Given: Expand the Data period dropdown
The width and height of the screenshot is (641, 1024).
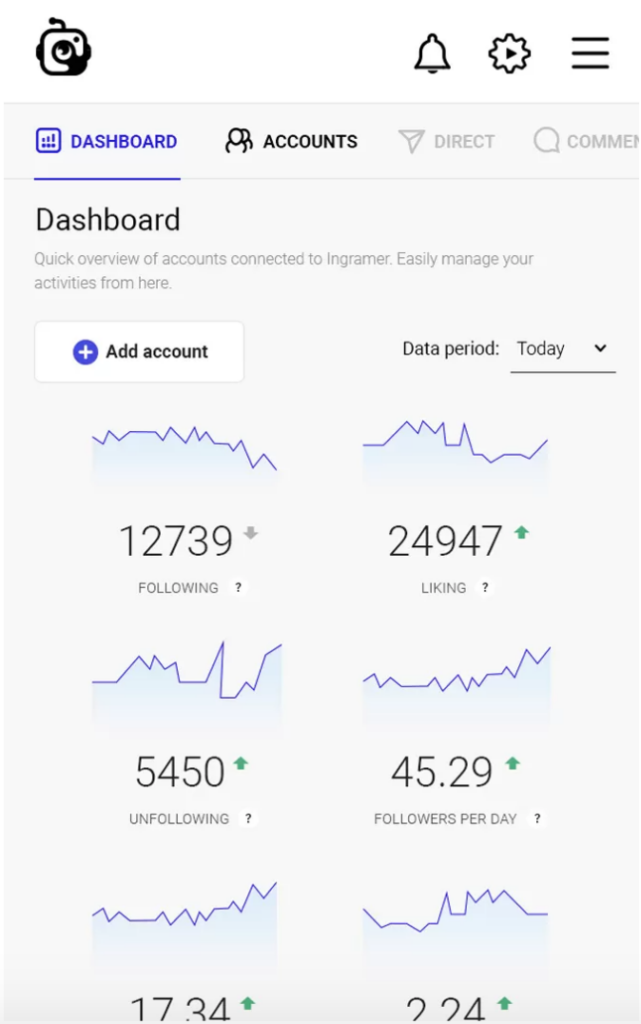Looking at the screenshot, I should click(x=562, y=349).
